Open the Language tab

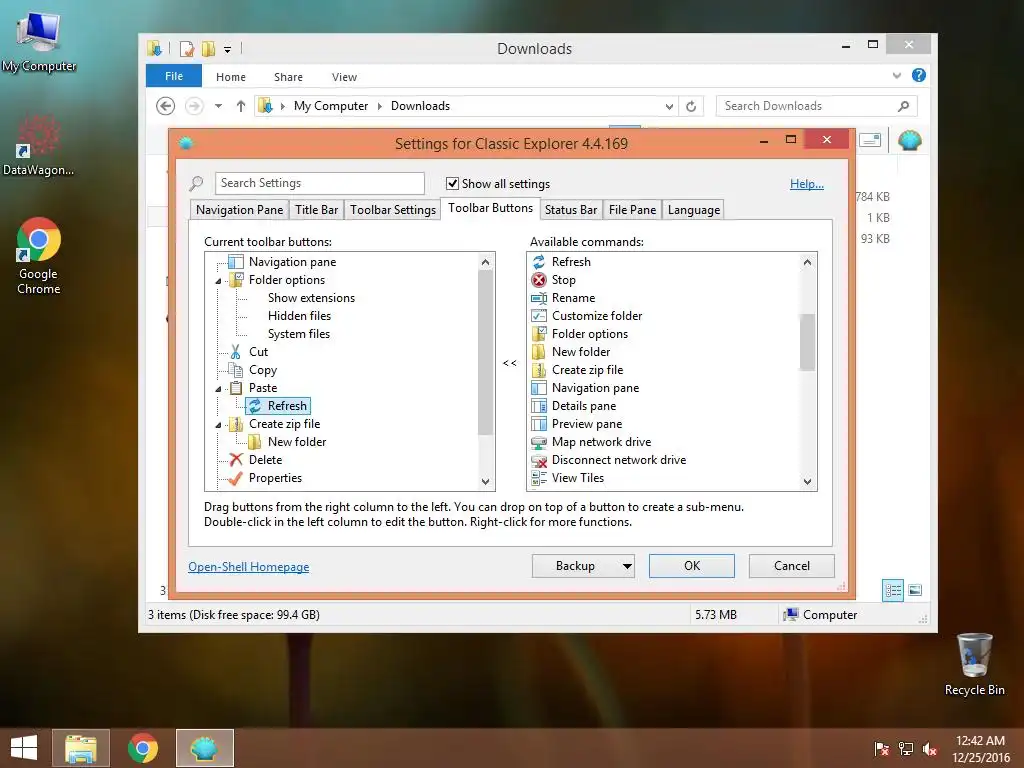coord(694,210)
